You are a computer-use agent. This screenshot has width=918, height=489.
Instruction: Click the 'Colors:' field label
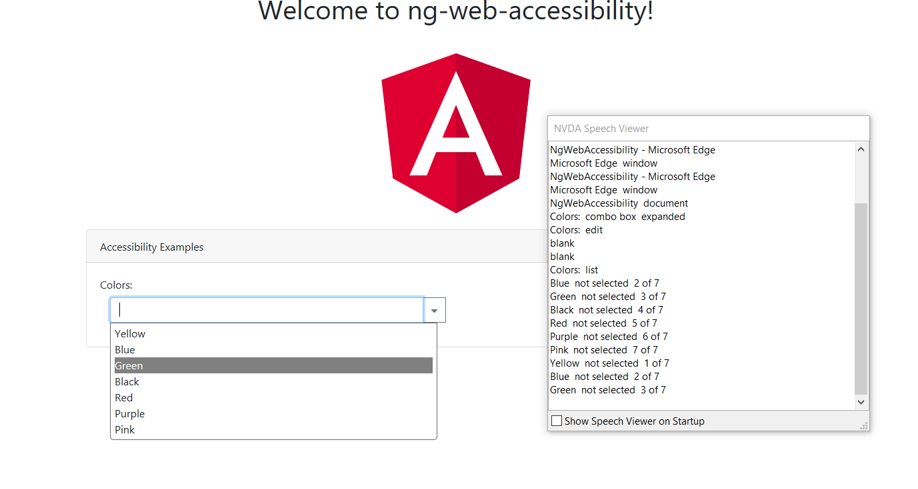tap(116, 285)
